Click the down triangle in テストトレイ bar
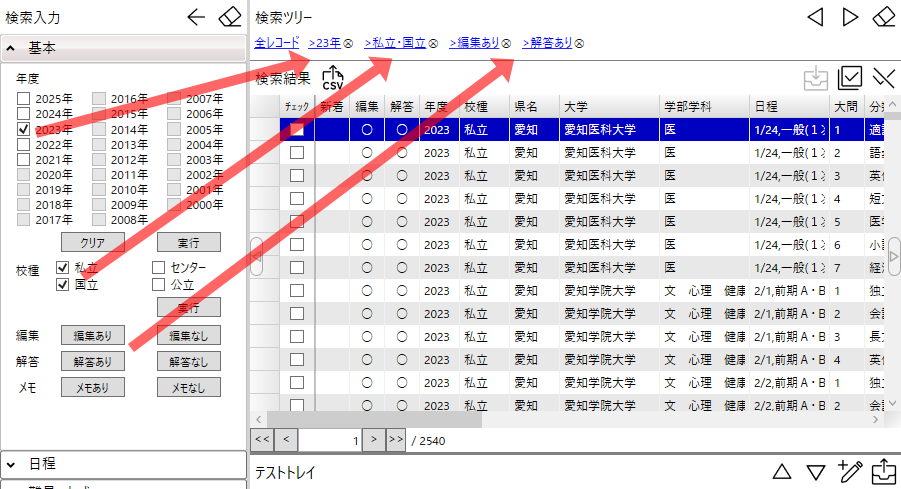Image resolution: width=901 pixels, height=489 pixels. pos(816,472)
